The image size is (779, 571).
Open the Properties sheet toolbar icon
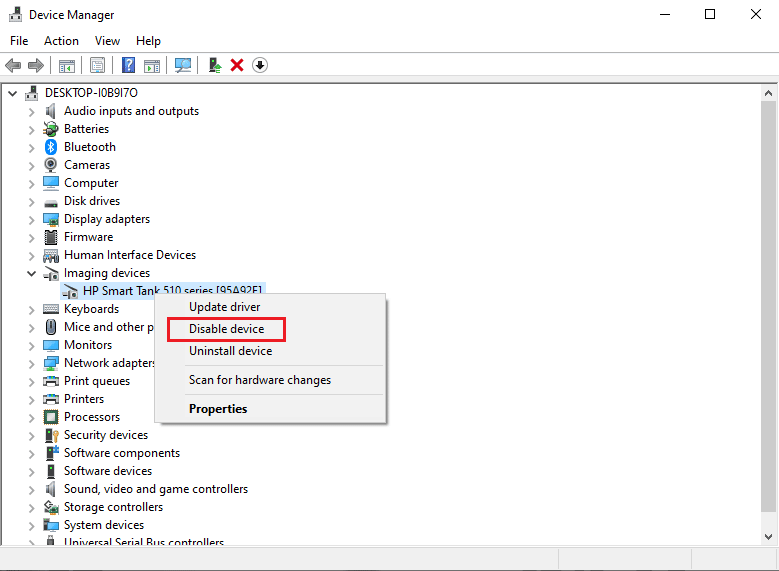click(97, 65)
